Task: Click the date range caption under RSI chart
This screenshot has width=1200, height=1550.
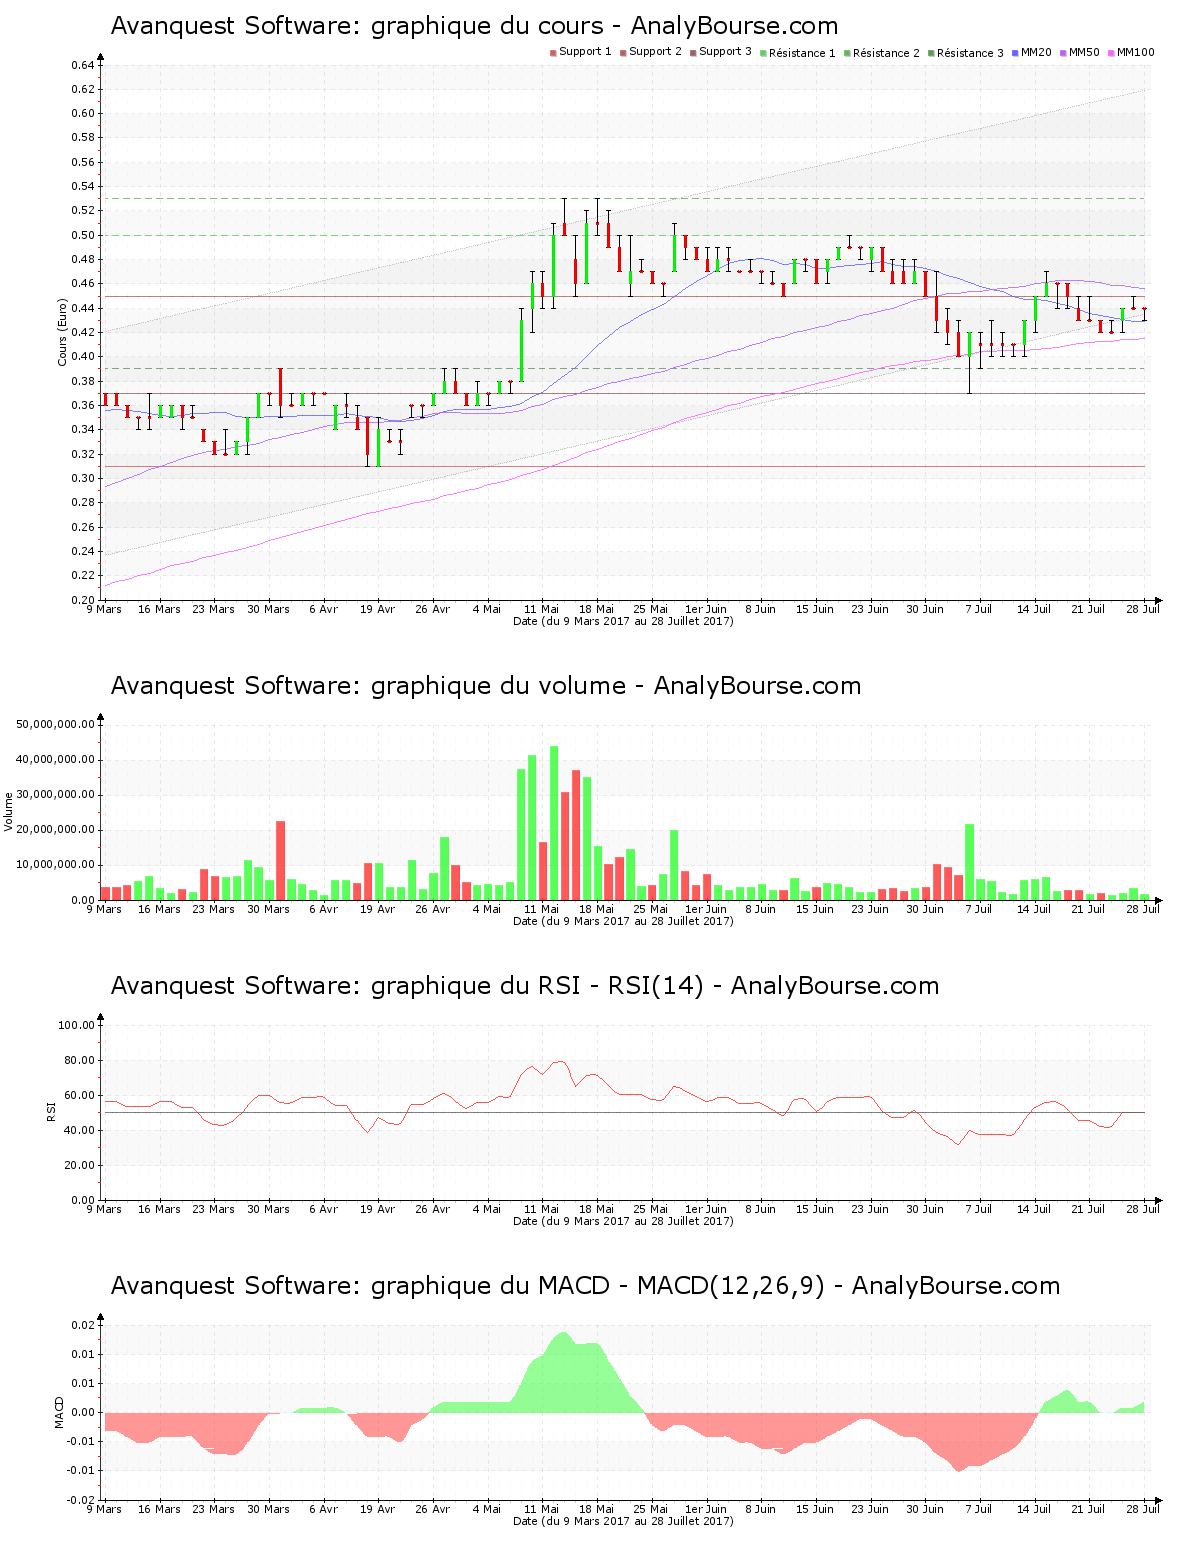Action: pos(623,1221)
